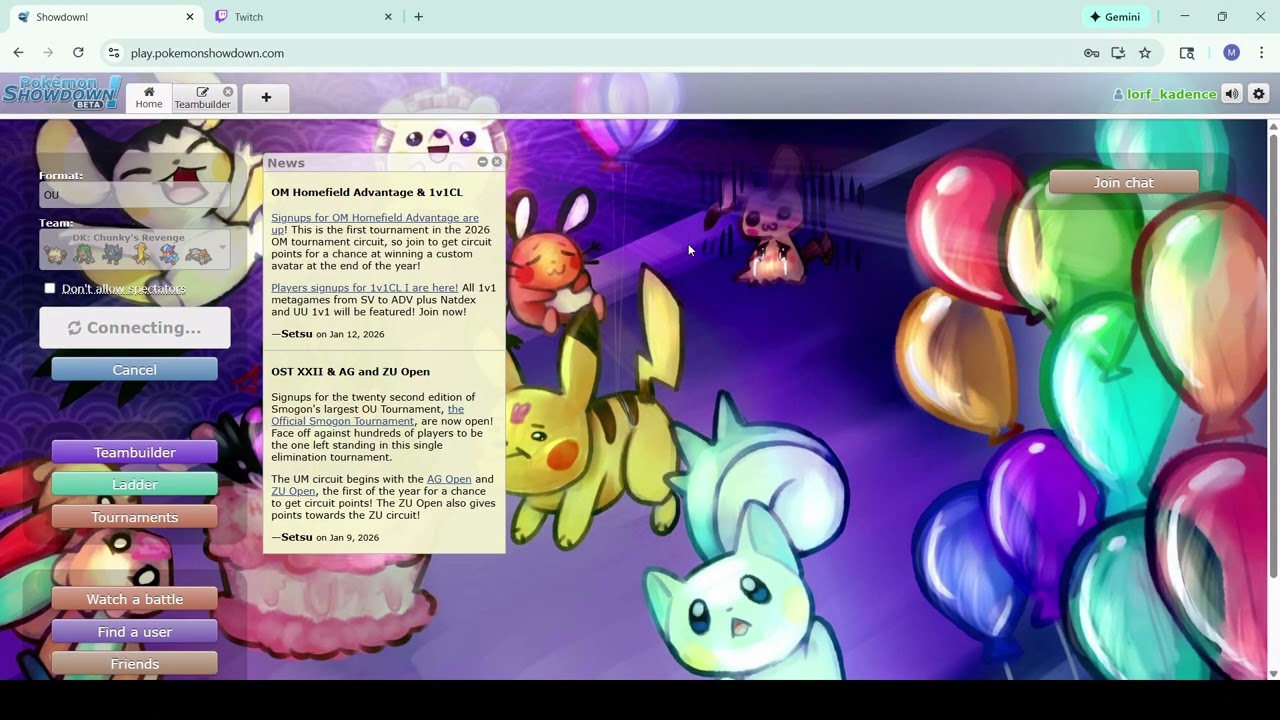Screen dimensions: 1280x720
Task: Open Teambuilder from main menu
Action: tap(134, 453)
